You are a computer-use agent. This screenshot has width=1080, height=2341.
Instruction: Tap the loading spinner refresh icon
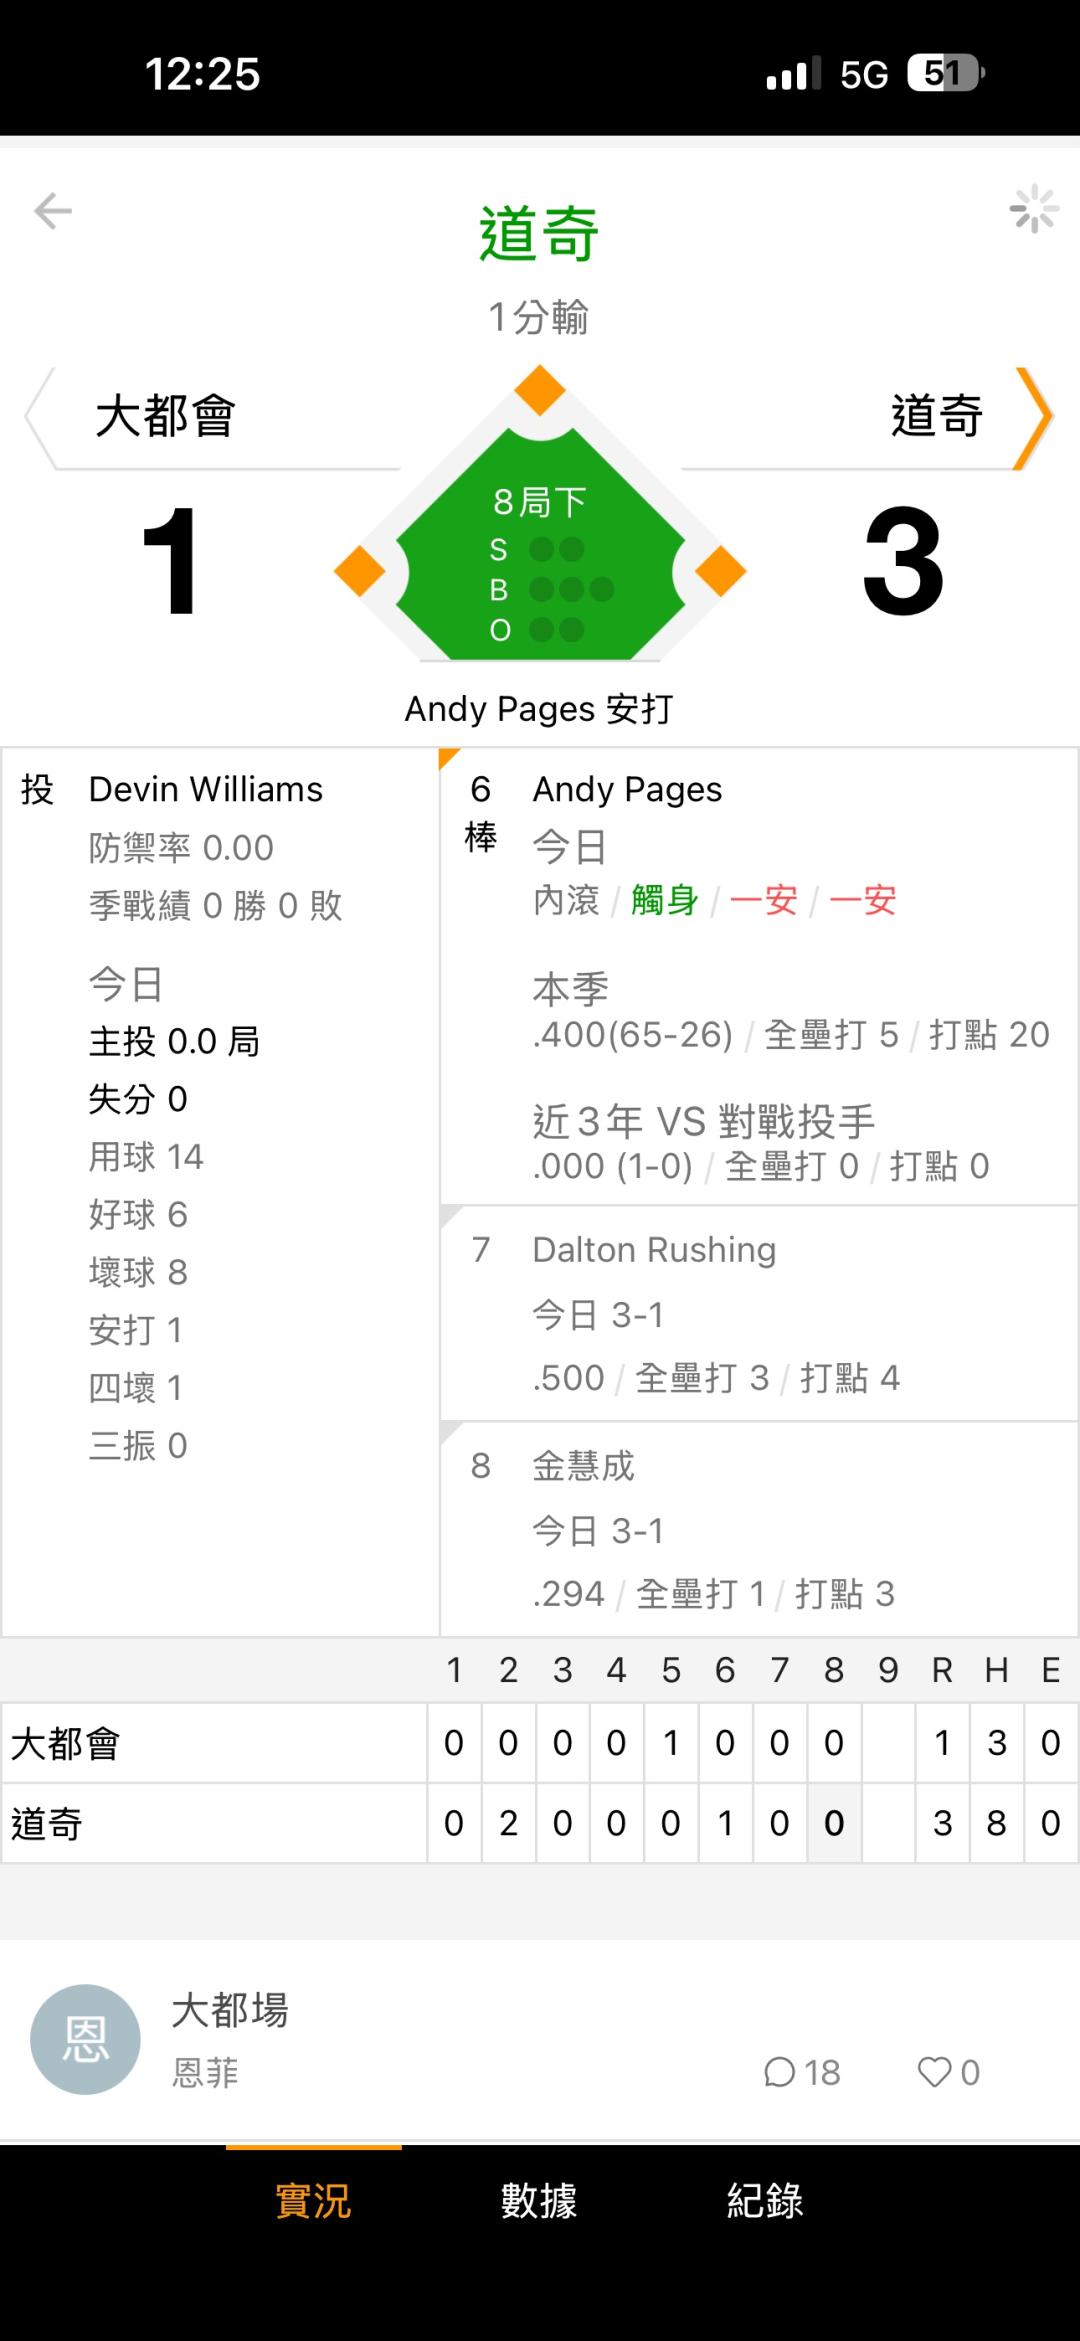pyautogui.click(x=1033, y=210)
